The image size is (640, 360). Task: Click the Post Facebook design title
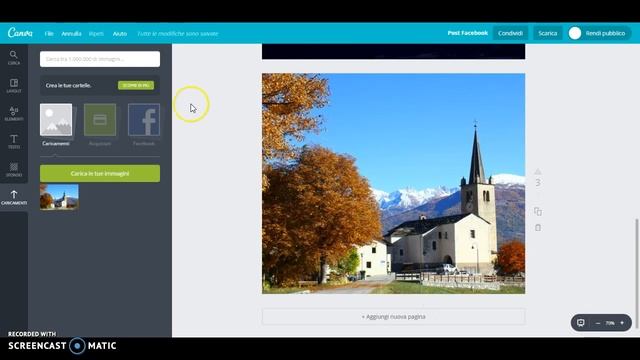[467, 33]
